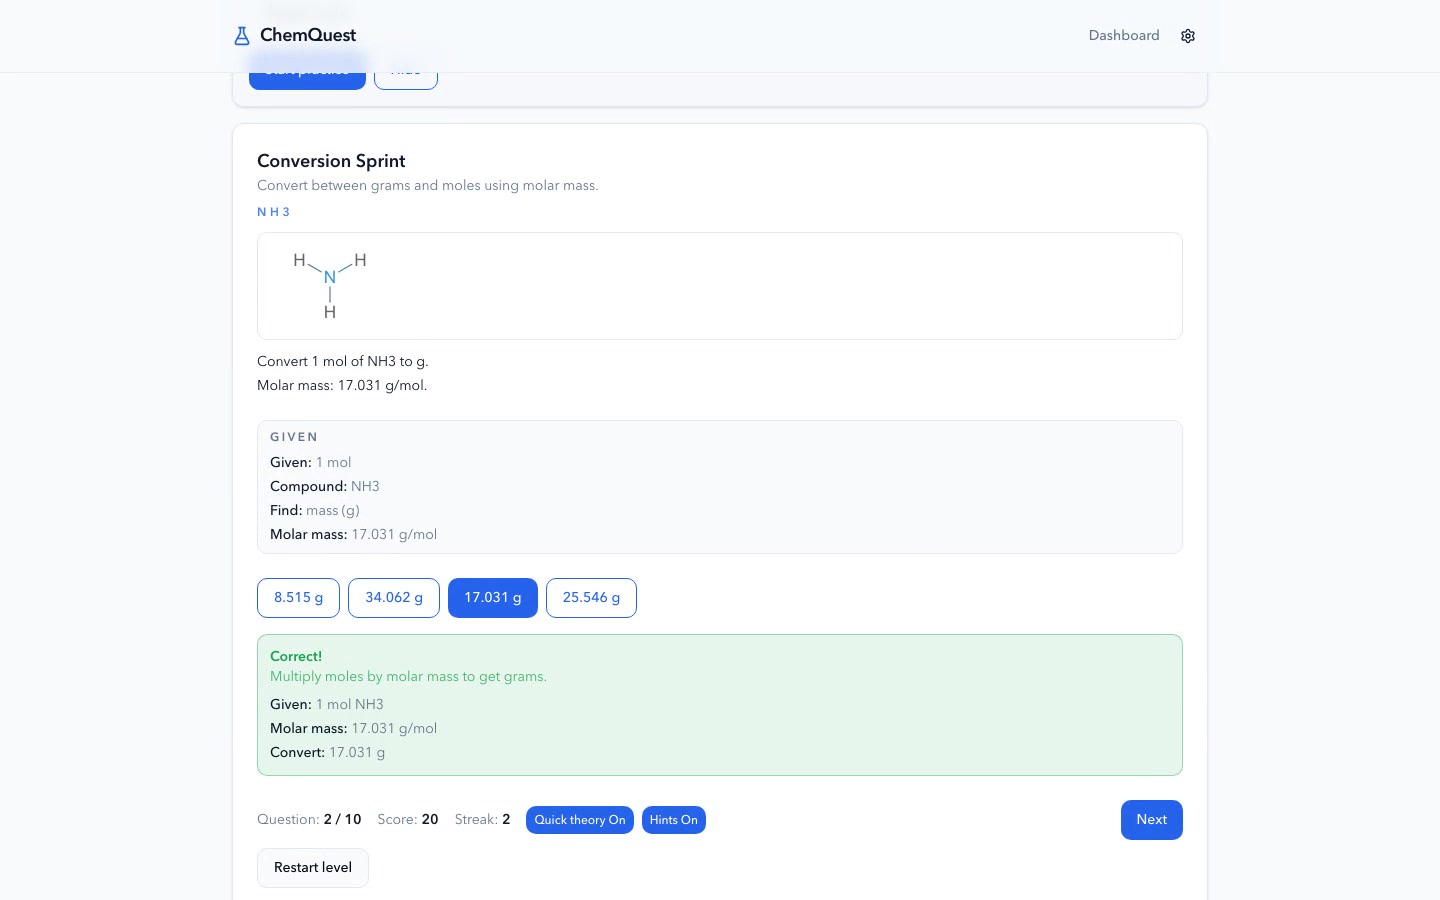Toggle Quick theory On
Image resolution: width=1440 pixels, height=900 pixels.
click(x=580, y=820)
